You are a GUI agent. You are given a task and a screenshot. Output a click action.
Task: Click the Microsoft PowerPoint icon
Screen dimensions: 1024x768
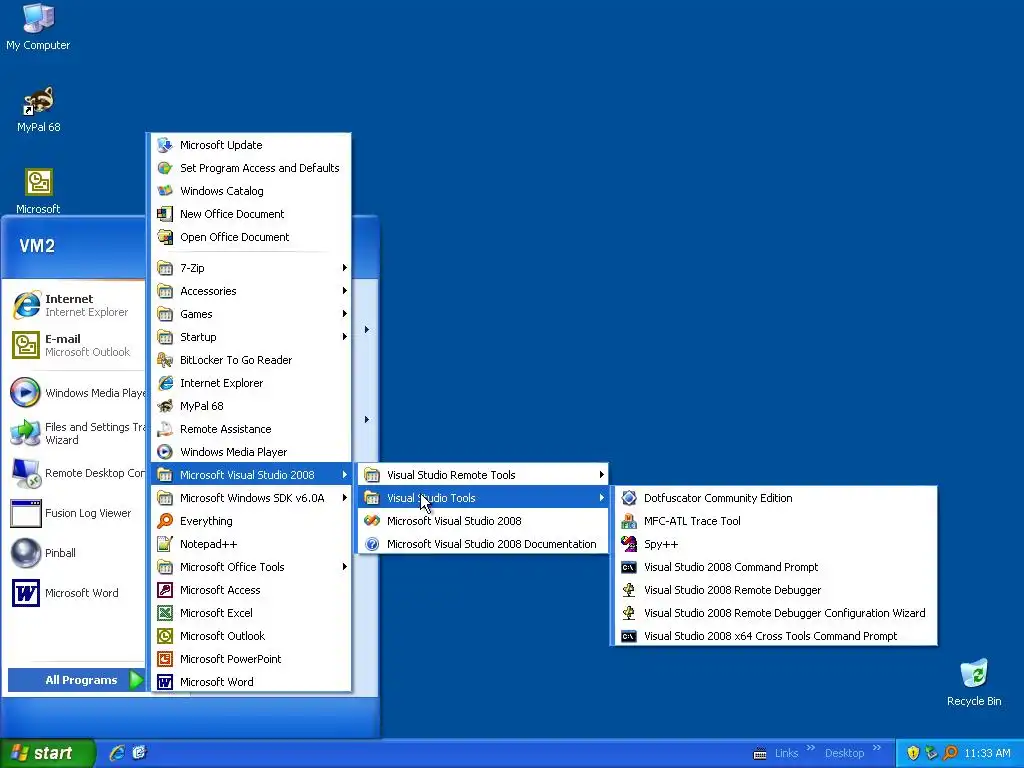[x=165, y=659]
